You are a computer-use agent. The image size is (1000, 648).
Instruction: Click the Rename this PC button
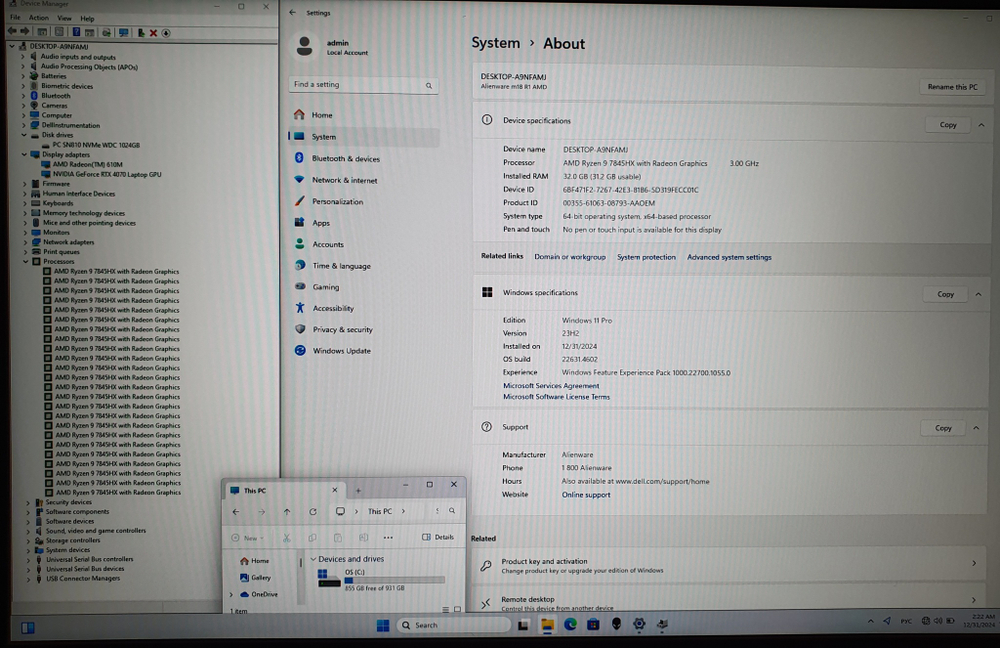tap(952, 87)
